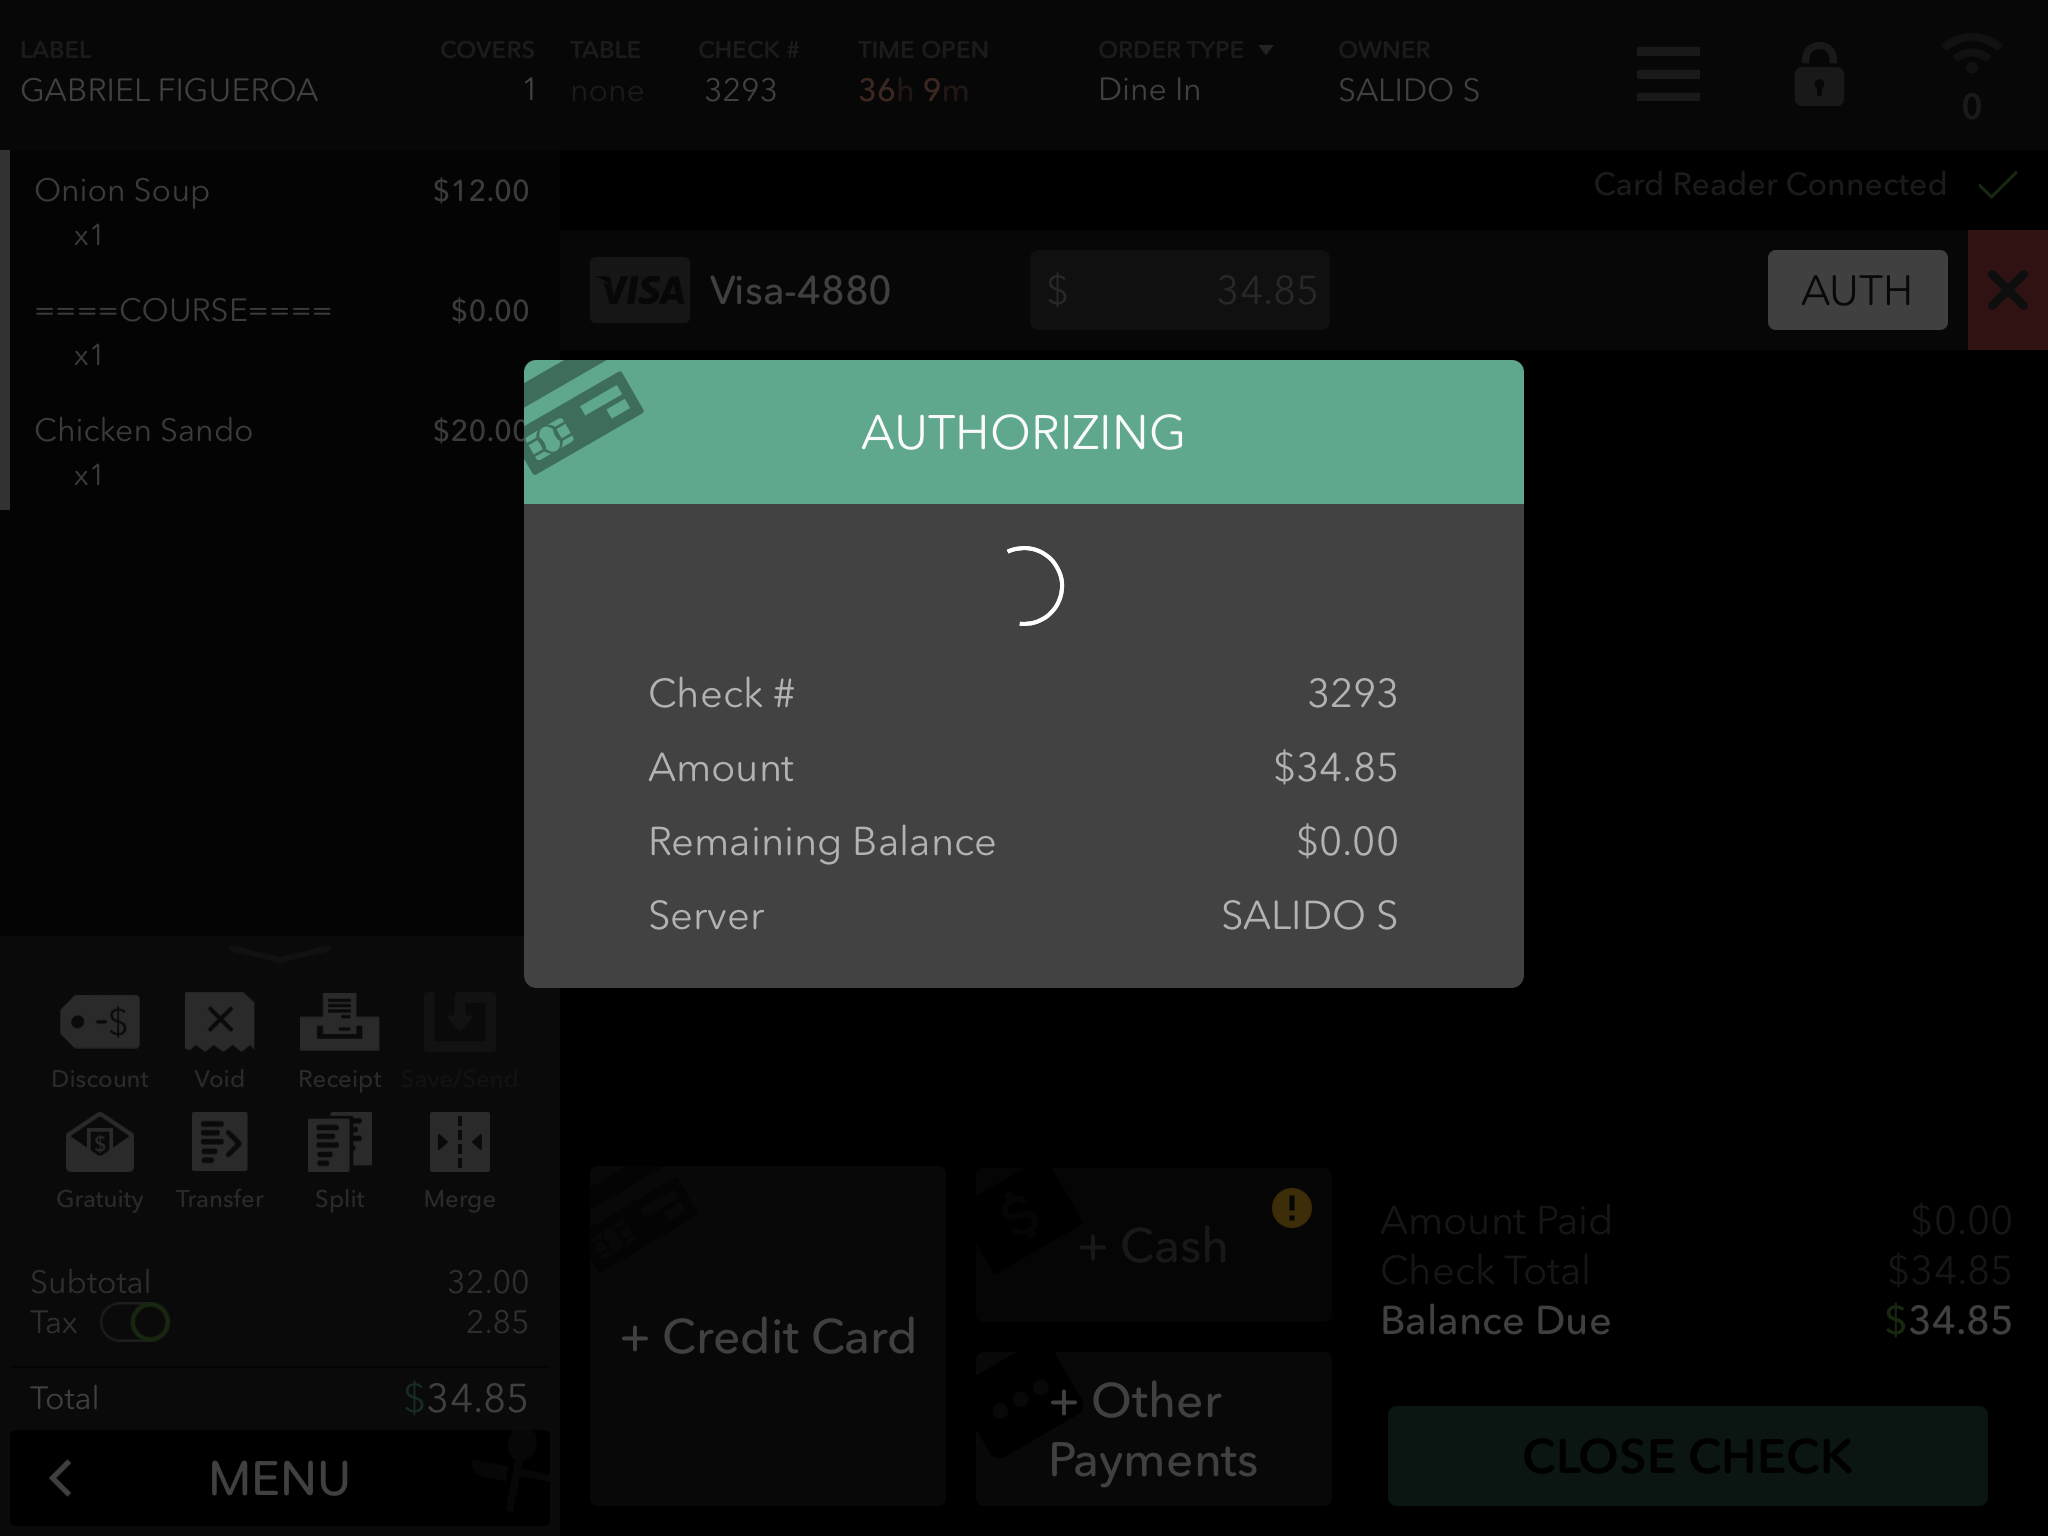The height and width of the screenshot is (1536, 2048).
Task: Choose the Merge checks icon
Action: [460, 1142]
